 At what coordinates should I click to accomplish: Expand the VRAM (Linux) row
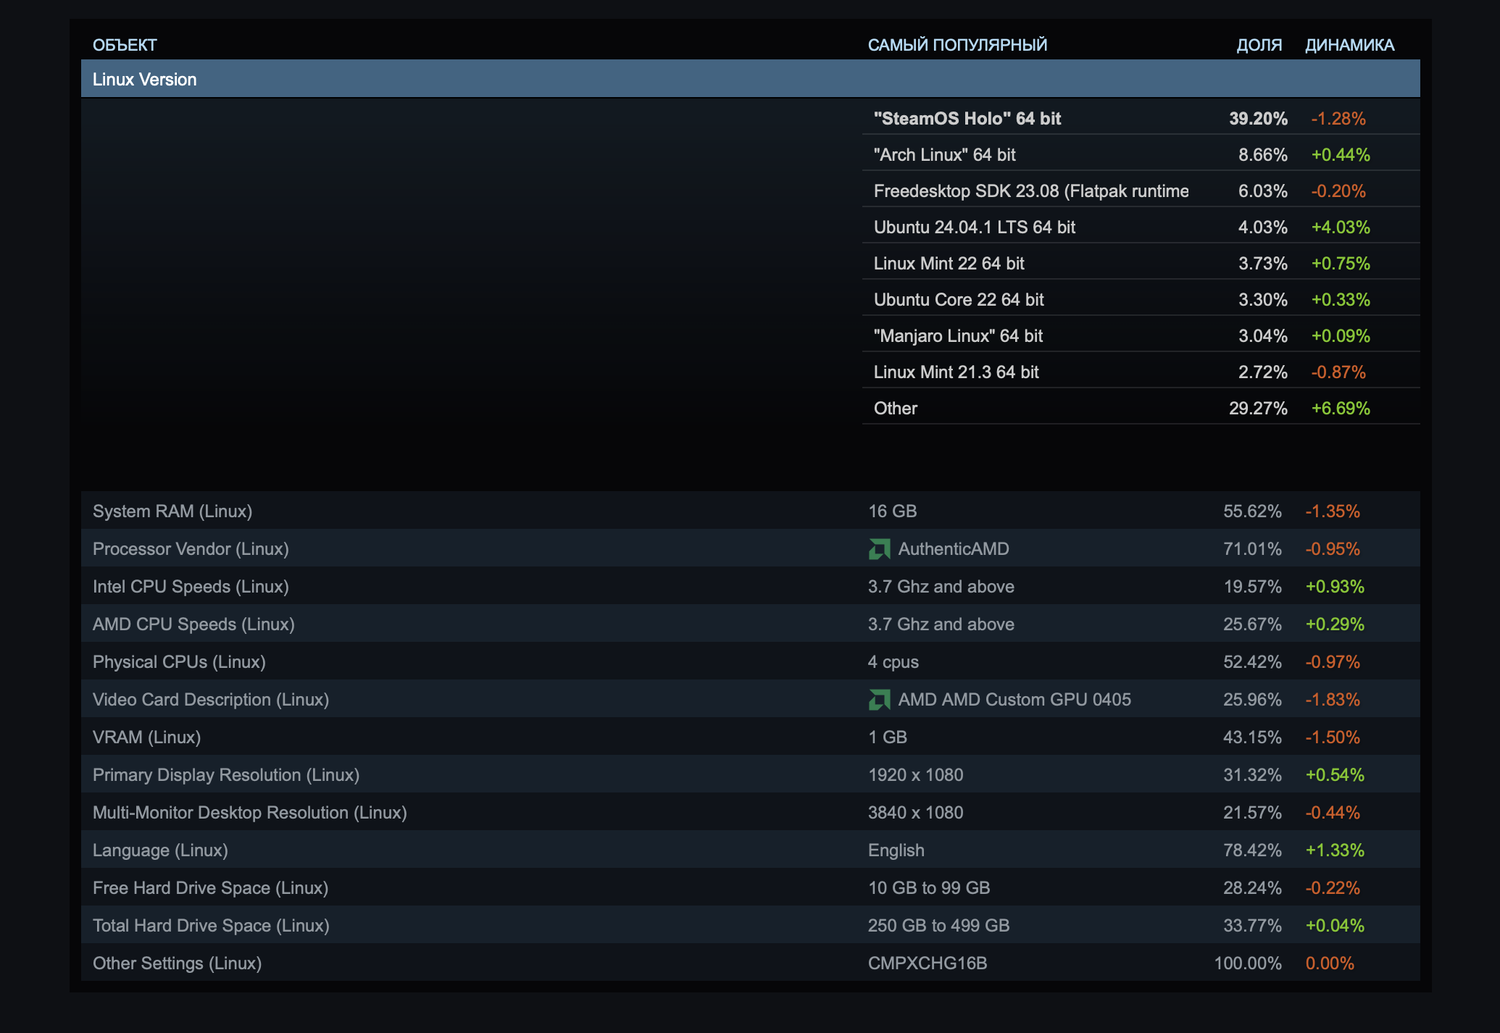pyautogui.click(x=750, y=737)
